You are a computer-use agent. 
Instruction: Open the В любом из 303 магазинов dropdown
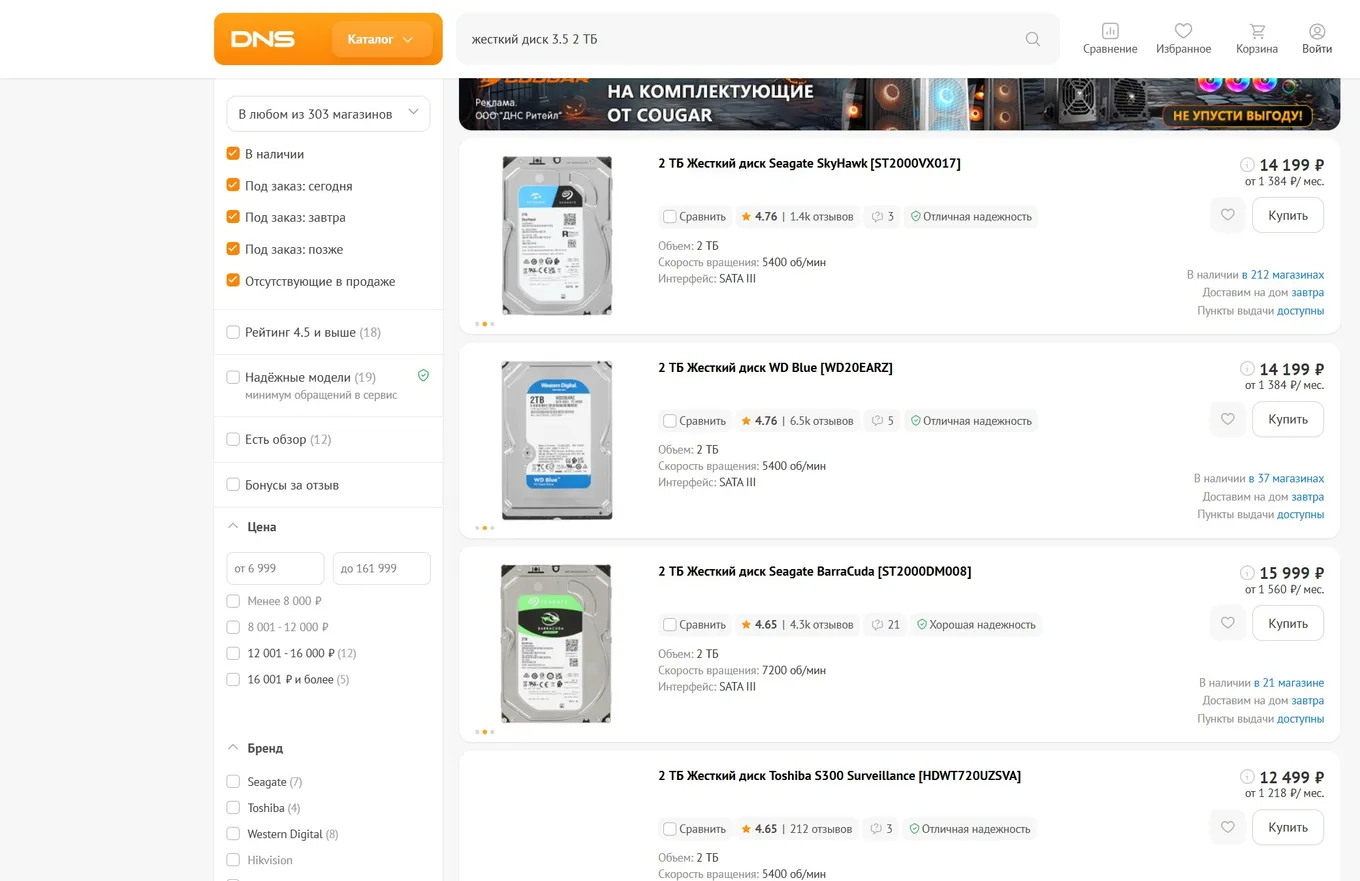tap(328, 114)
